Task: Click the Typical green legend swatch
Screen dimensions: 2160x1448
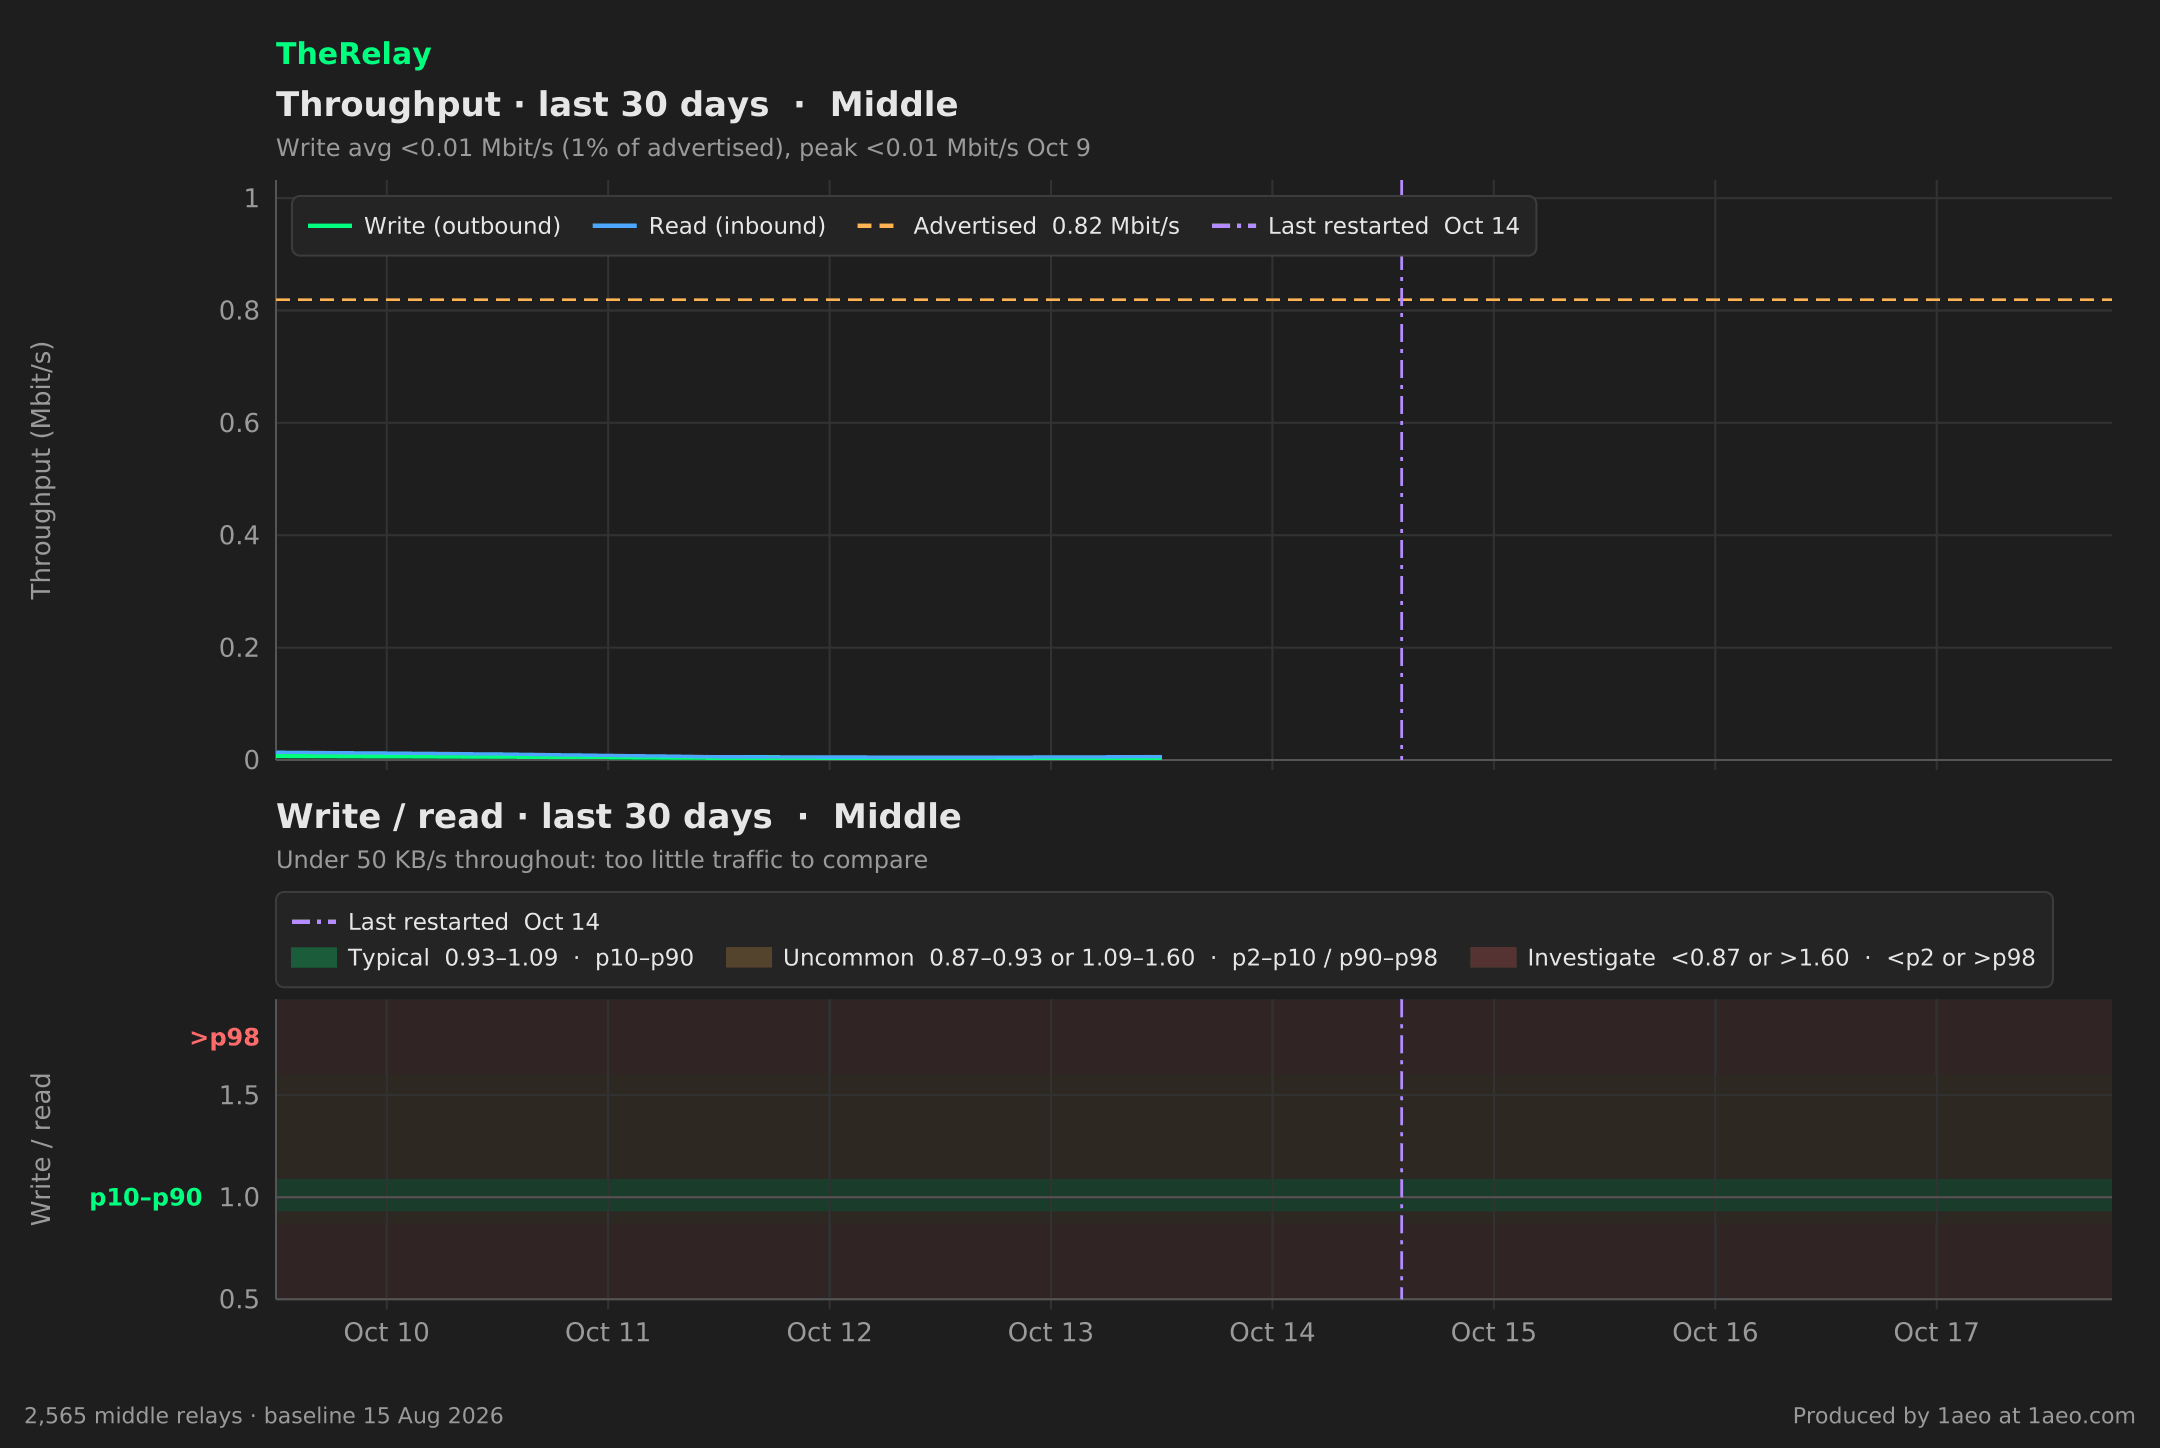Action: click(x=313, y=957)
